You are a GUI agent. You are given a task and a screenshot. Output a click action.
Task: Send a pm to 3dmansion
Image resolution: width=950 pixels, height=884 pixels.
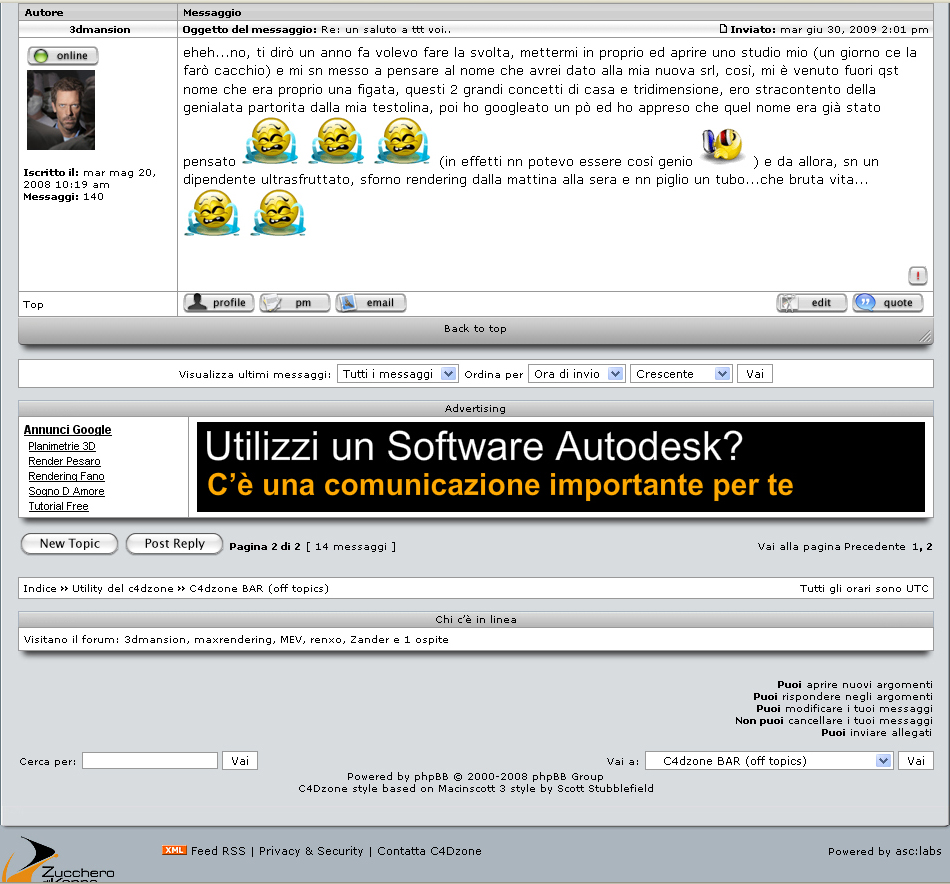click(x=295, y=302)
